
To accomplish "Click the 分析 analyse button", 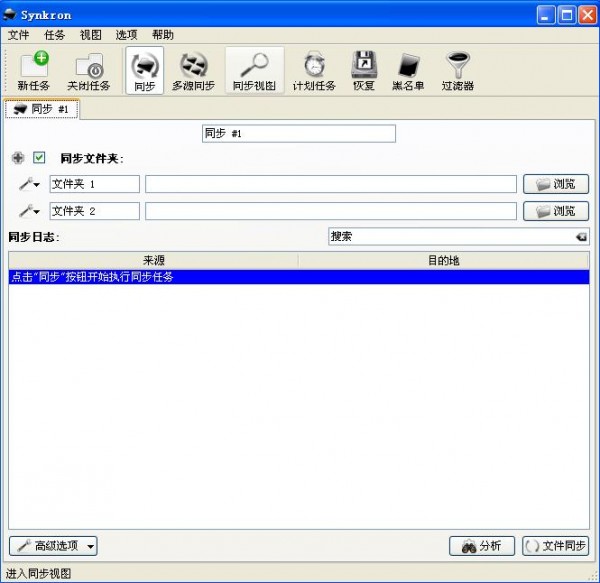I will pyautogui.click(x=482, y=546).
